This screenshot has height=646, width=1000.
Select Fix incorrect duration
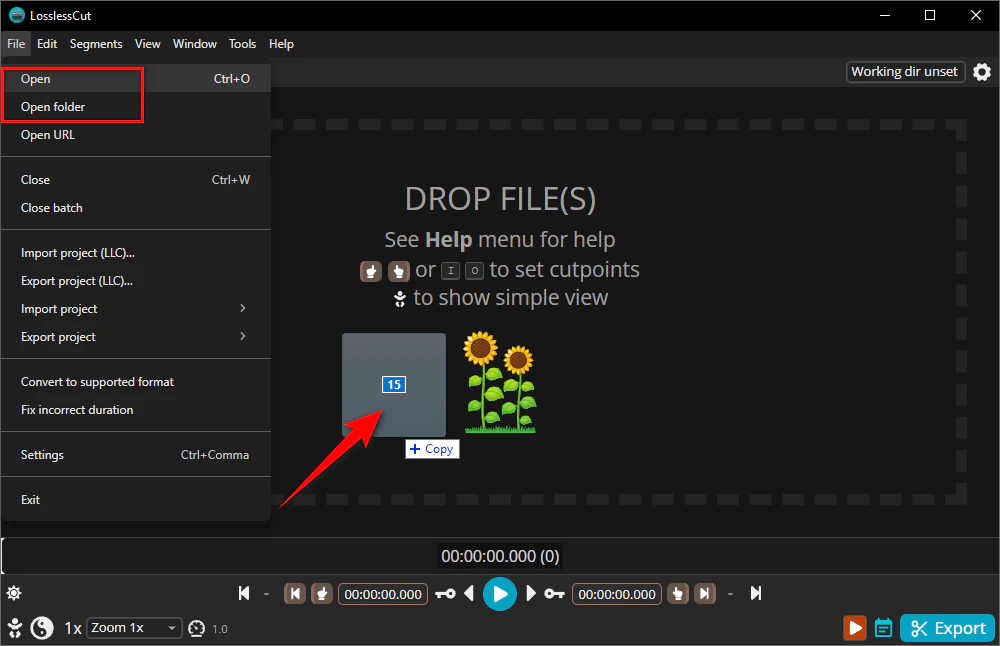click(136, 409)
